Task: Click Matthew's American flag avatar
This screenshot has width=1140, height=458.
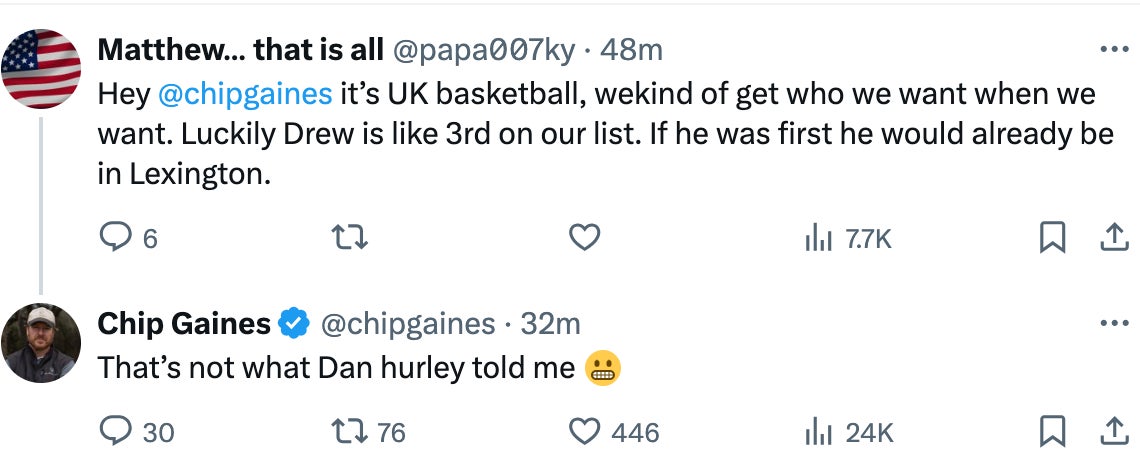Action: pos(41,69)
